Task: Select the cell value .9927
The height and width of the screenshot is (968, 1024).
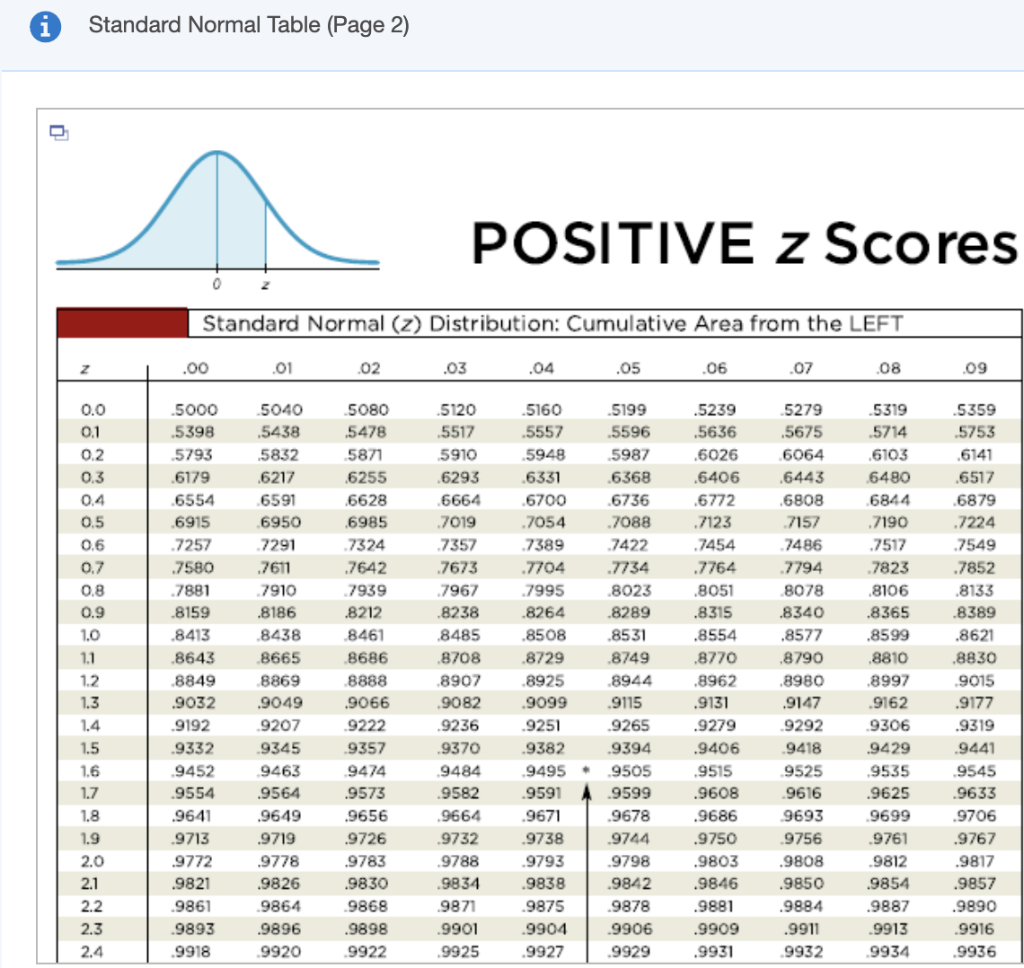Action: (543, 952)
